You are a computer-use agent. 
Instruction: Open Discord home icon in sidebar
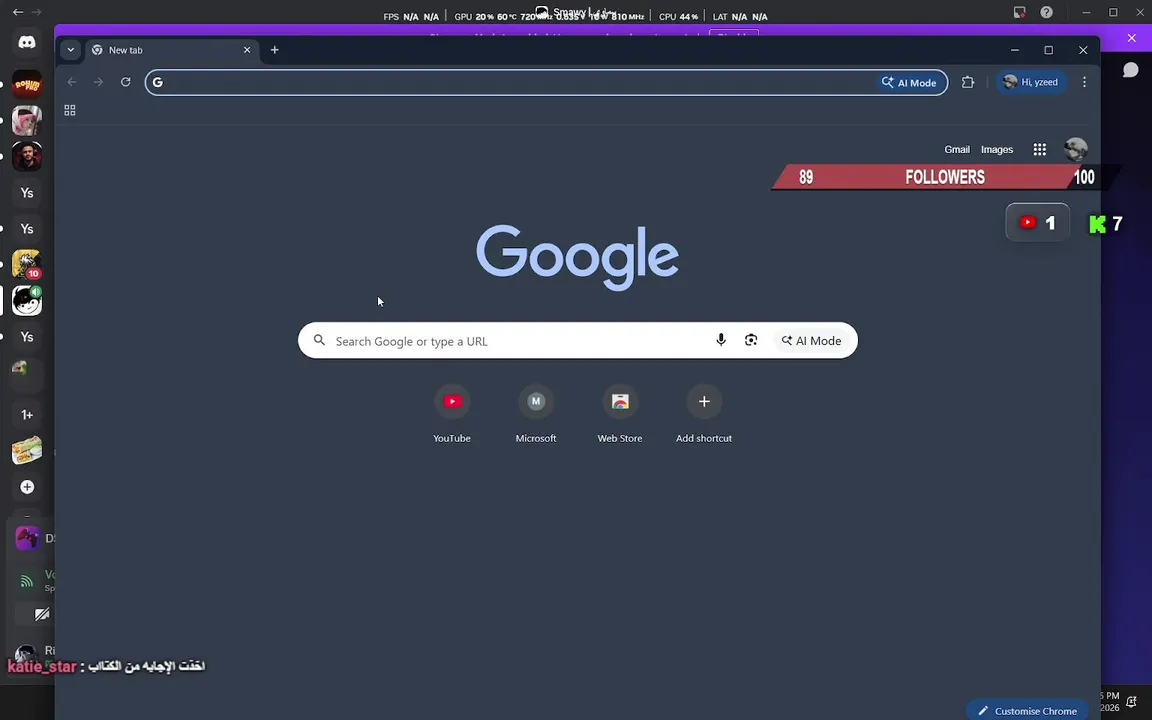coord(27,42)
